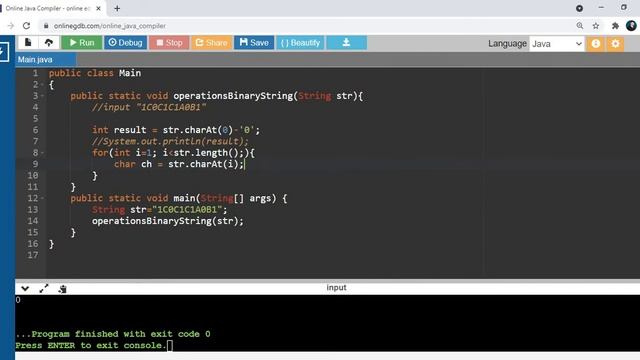Click 'char ch = str.charAt(i);' on line 9

(179, 164)
